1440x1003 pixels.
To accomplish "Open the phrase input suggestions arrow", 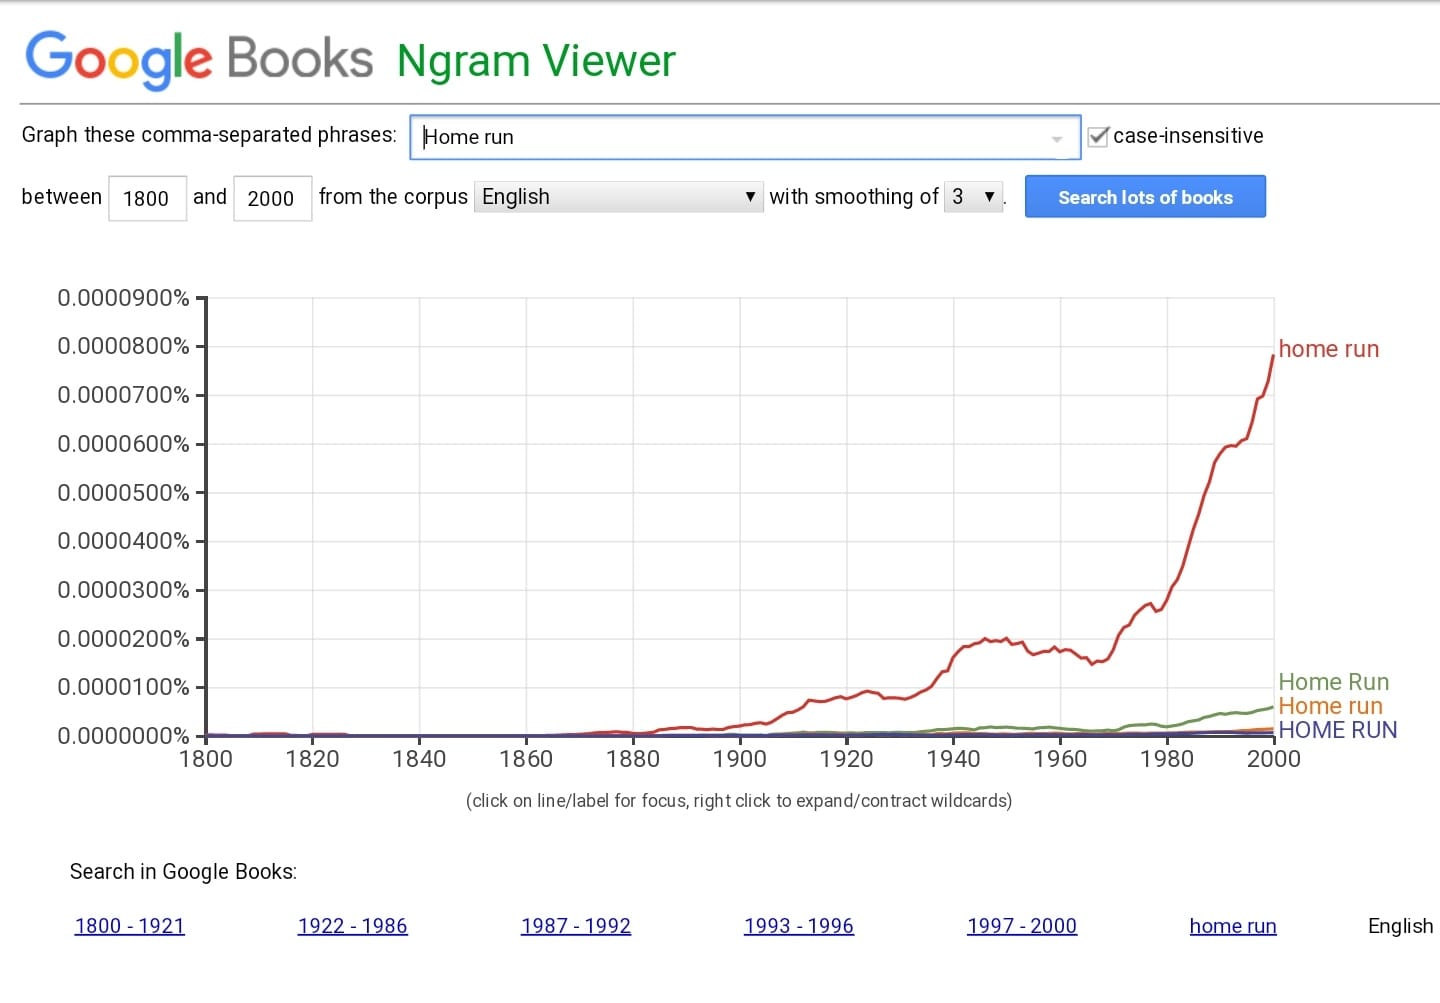I will tap(1057, 139).
